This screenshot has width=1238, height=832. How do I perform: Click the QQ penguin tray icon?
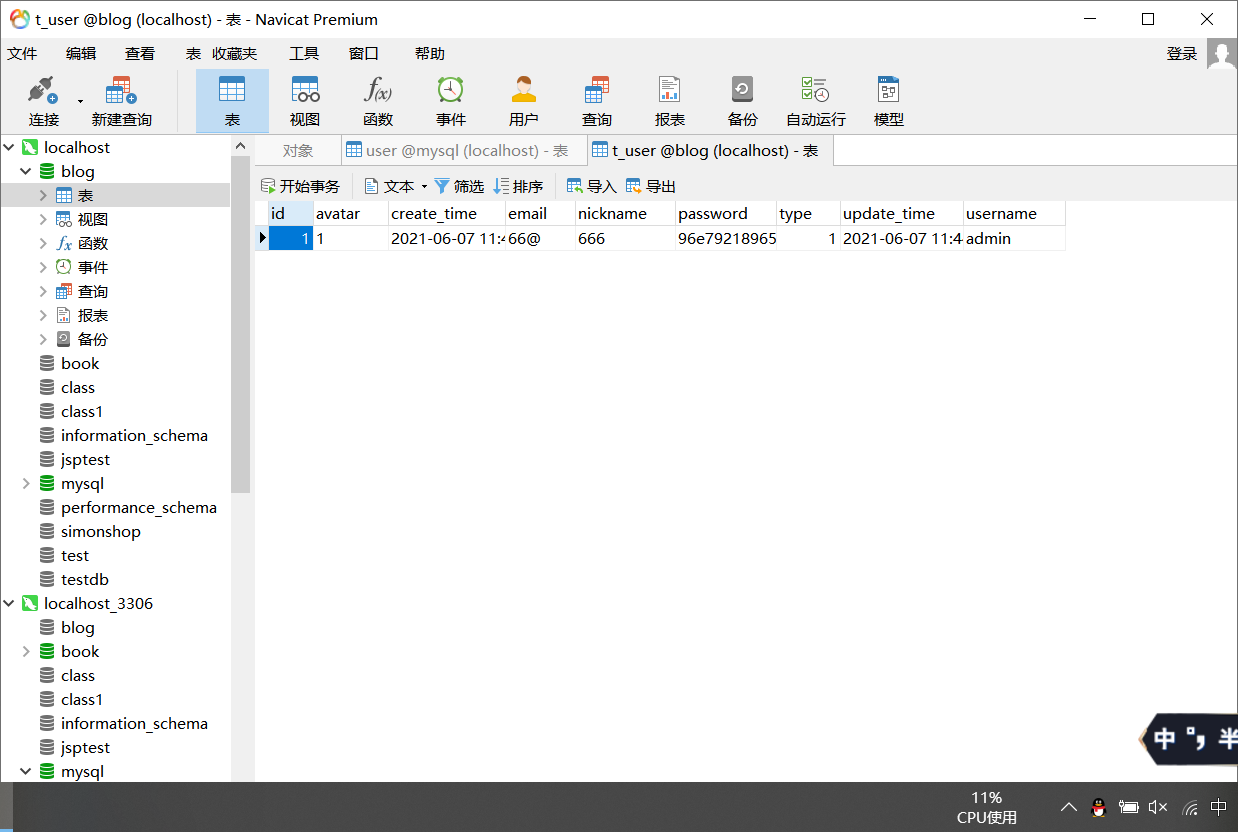(1098, 807)
